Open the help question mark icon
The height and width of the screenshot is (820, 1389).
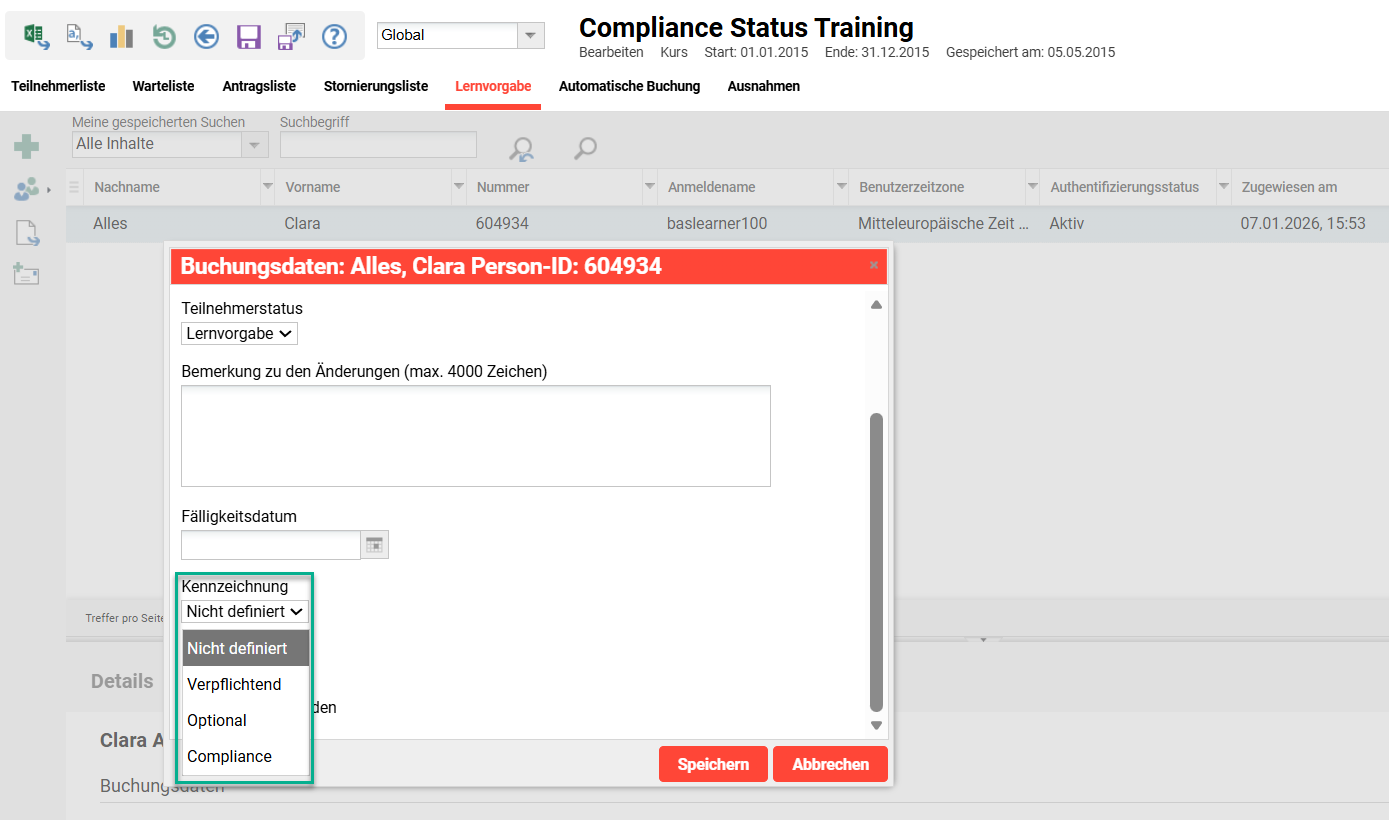click(334, 37)
